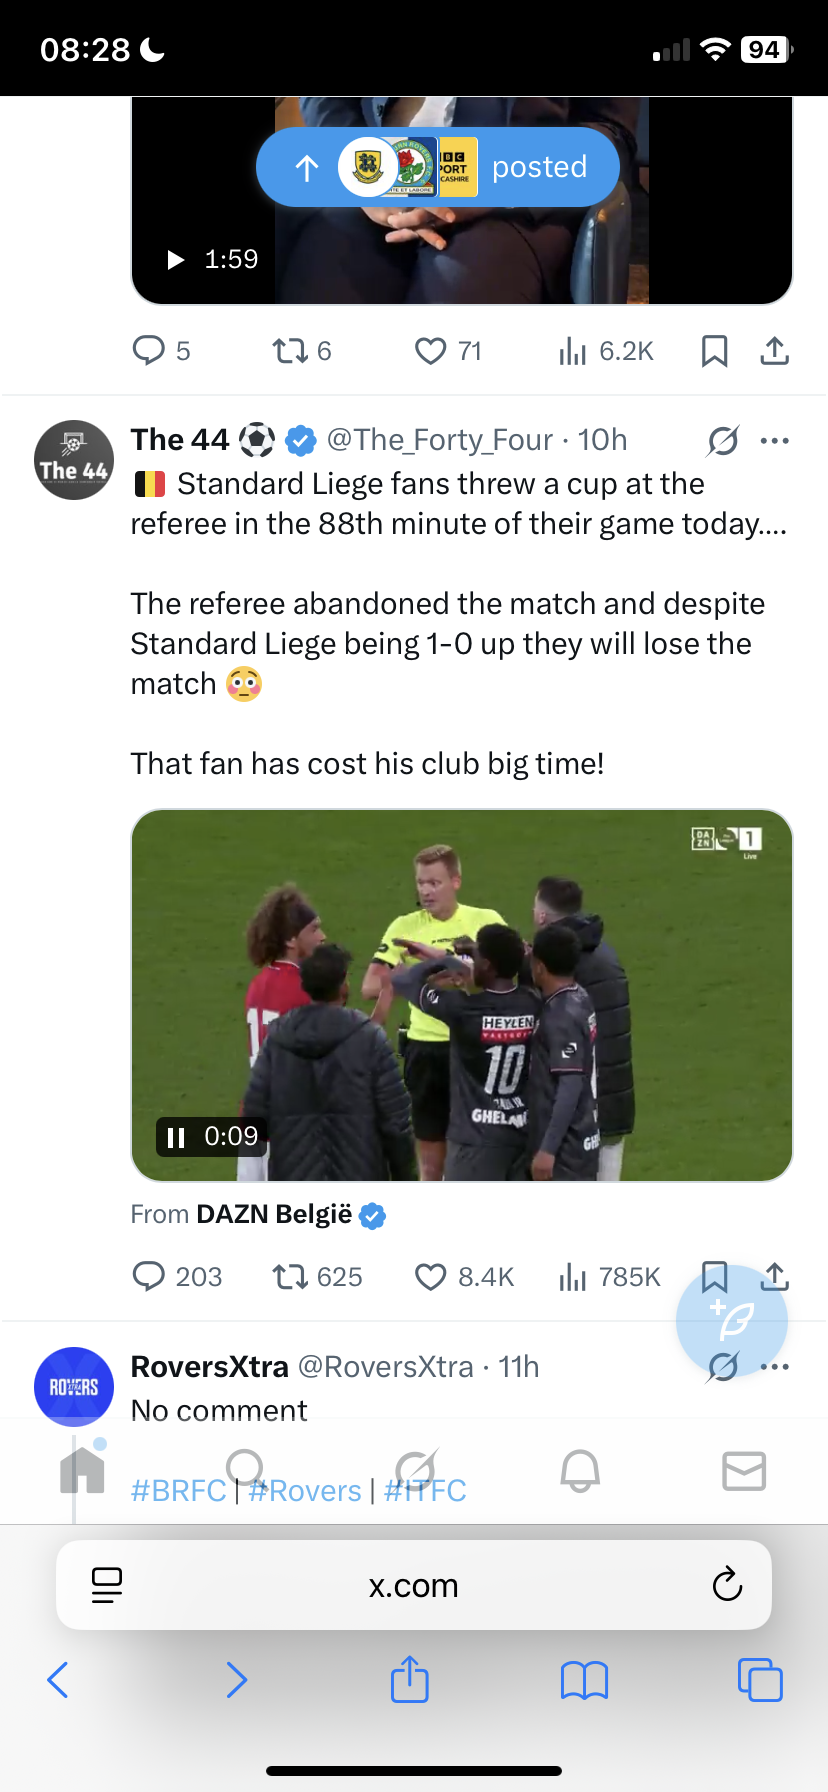This screenshot has width=828, height=1792.
Task: Open more options menu on The 44's post
Action: tap(775, 441)
